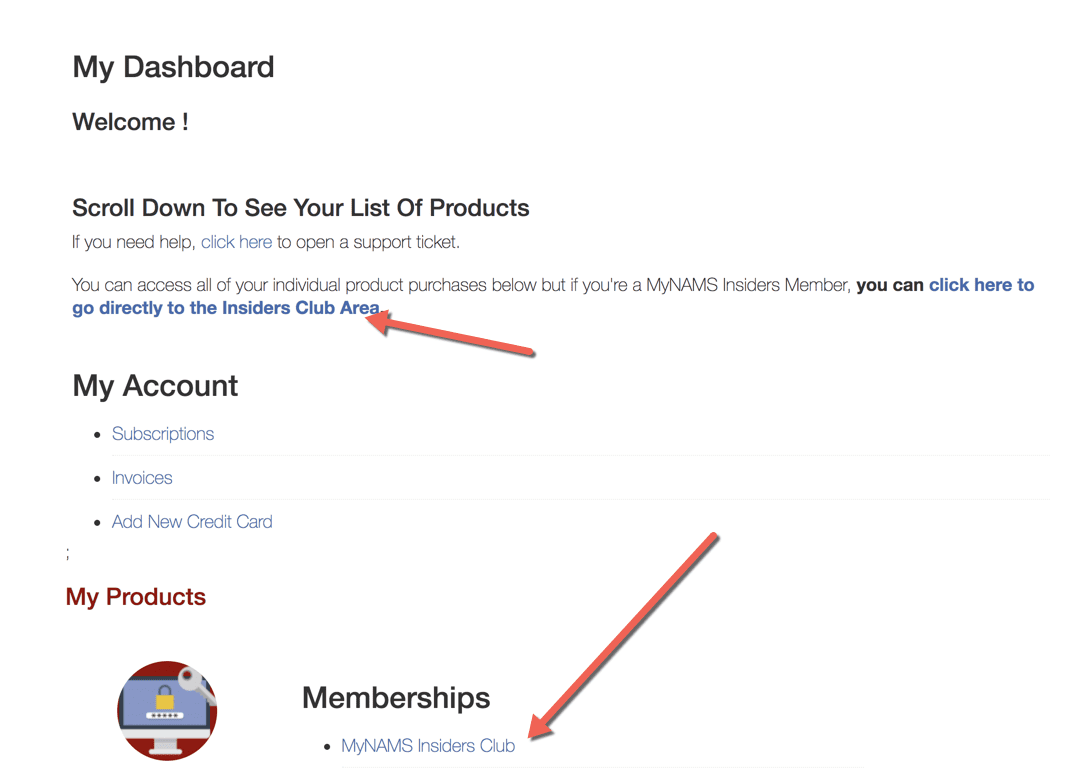
Task: Click the 'If you need help' text
Action: [134, 242]
